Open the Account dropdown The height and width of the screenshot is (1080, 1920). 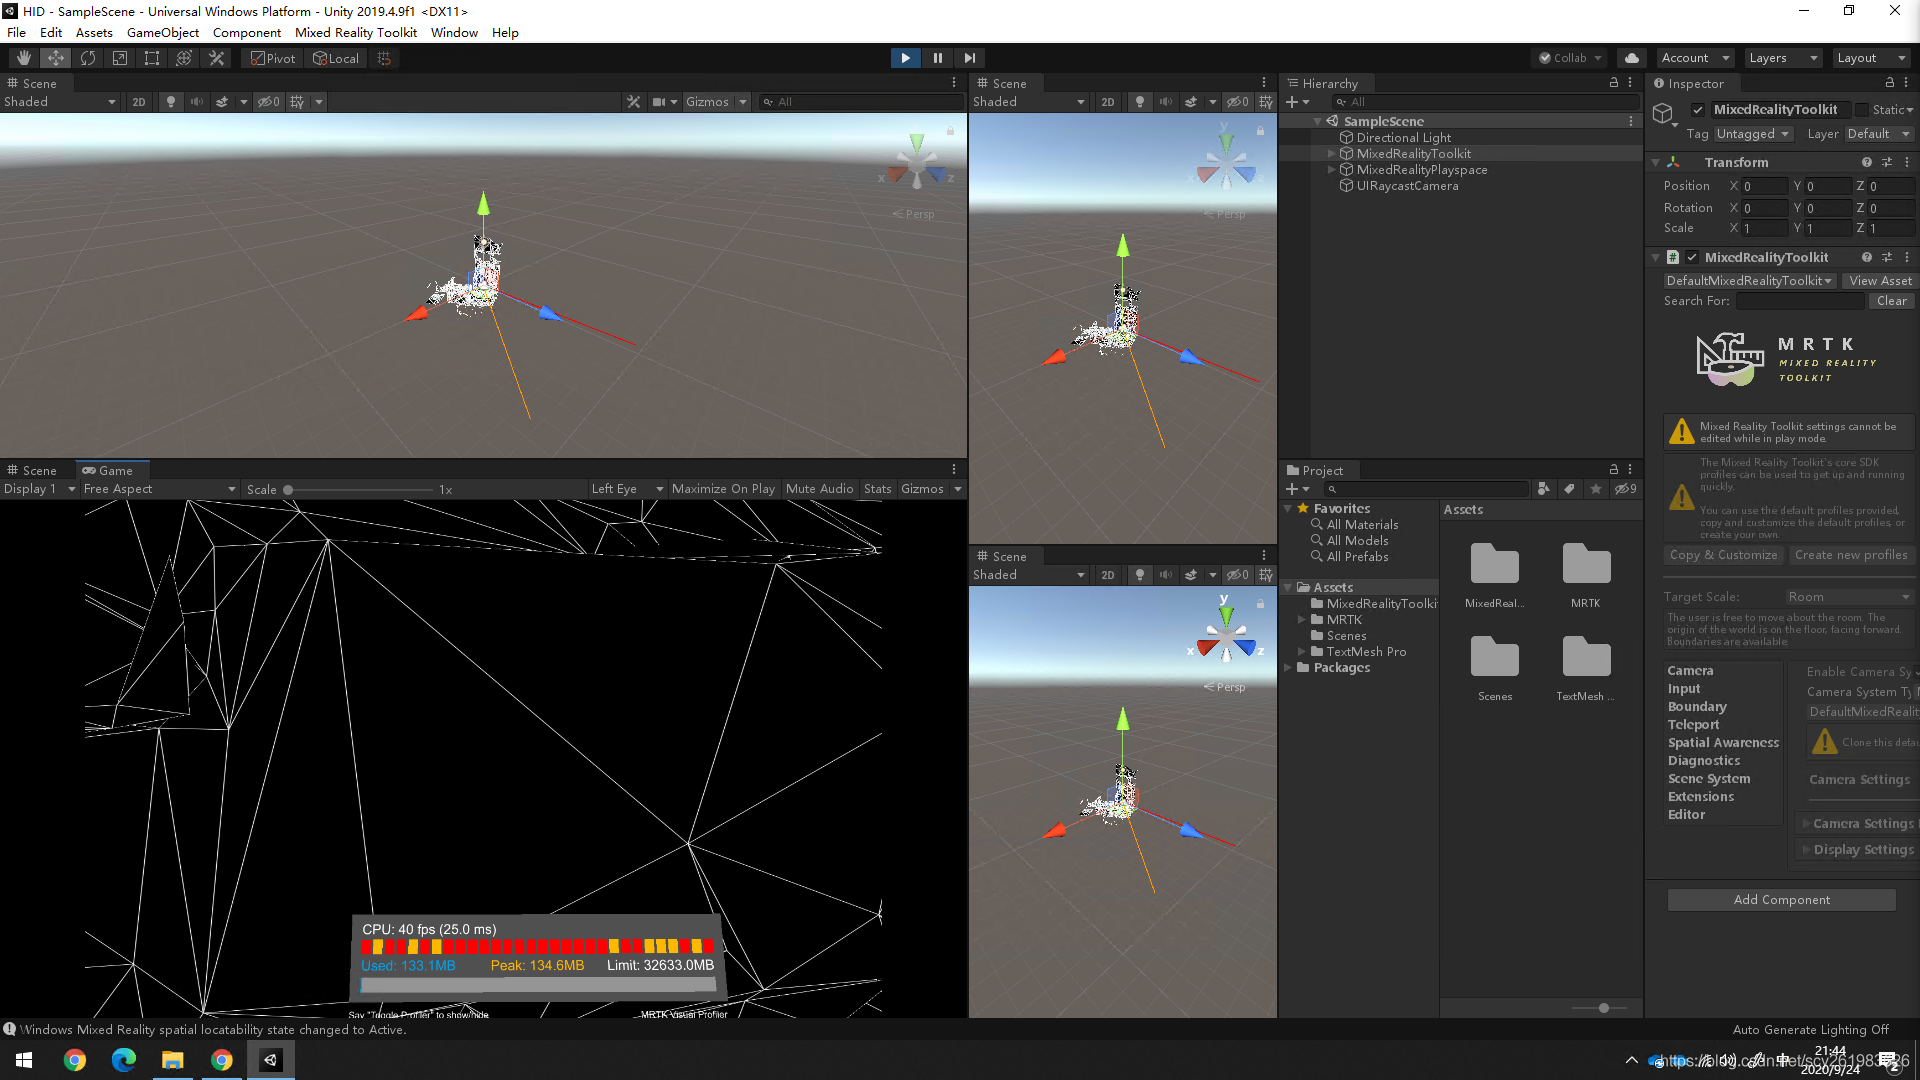[1695, 58]
